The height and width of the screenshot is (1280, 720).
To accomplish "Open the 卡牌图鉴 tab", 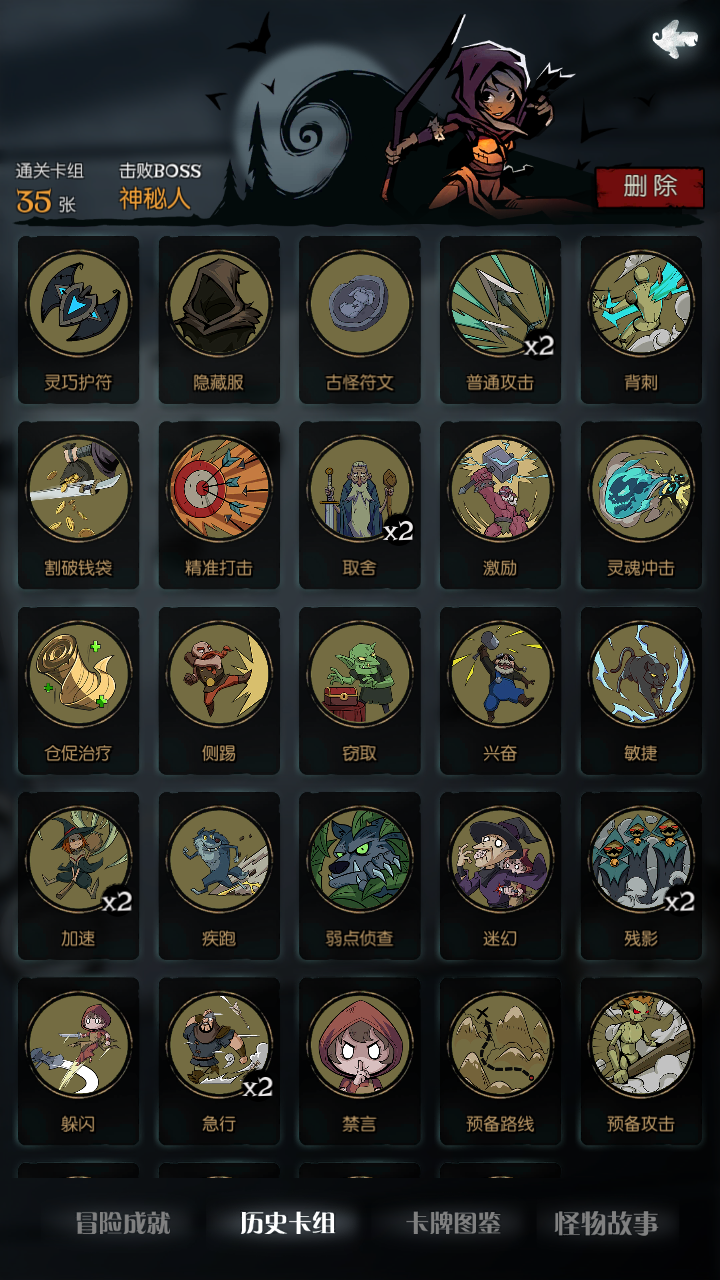I will tap(453, 1223).
